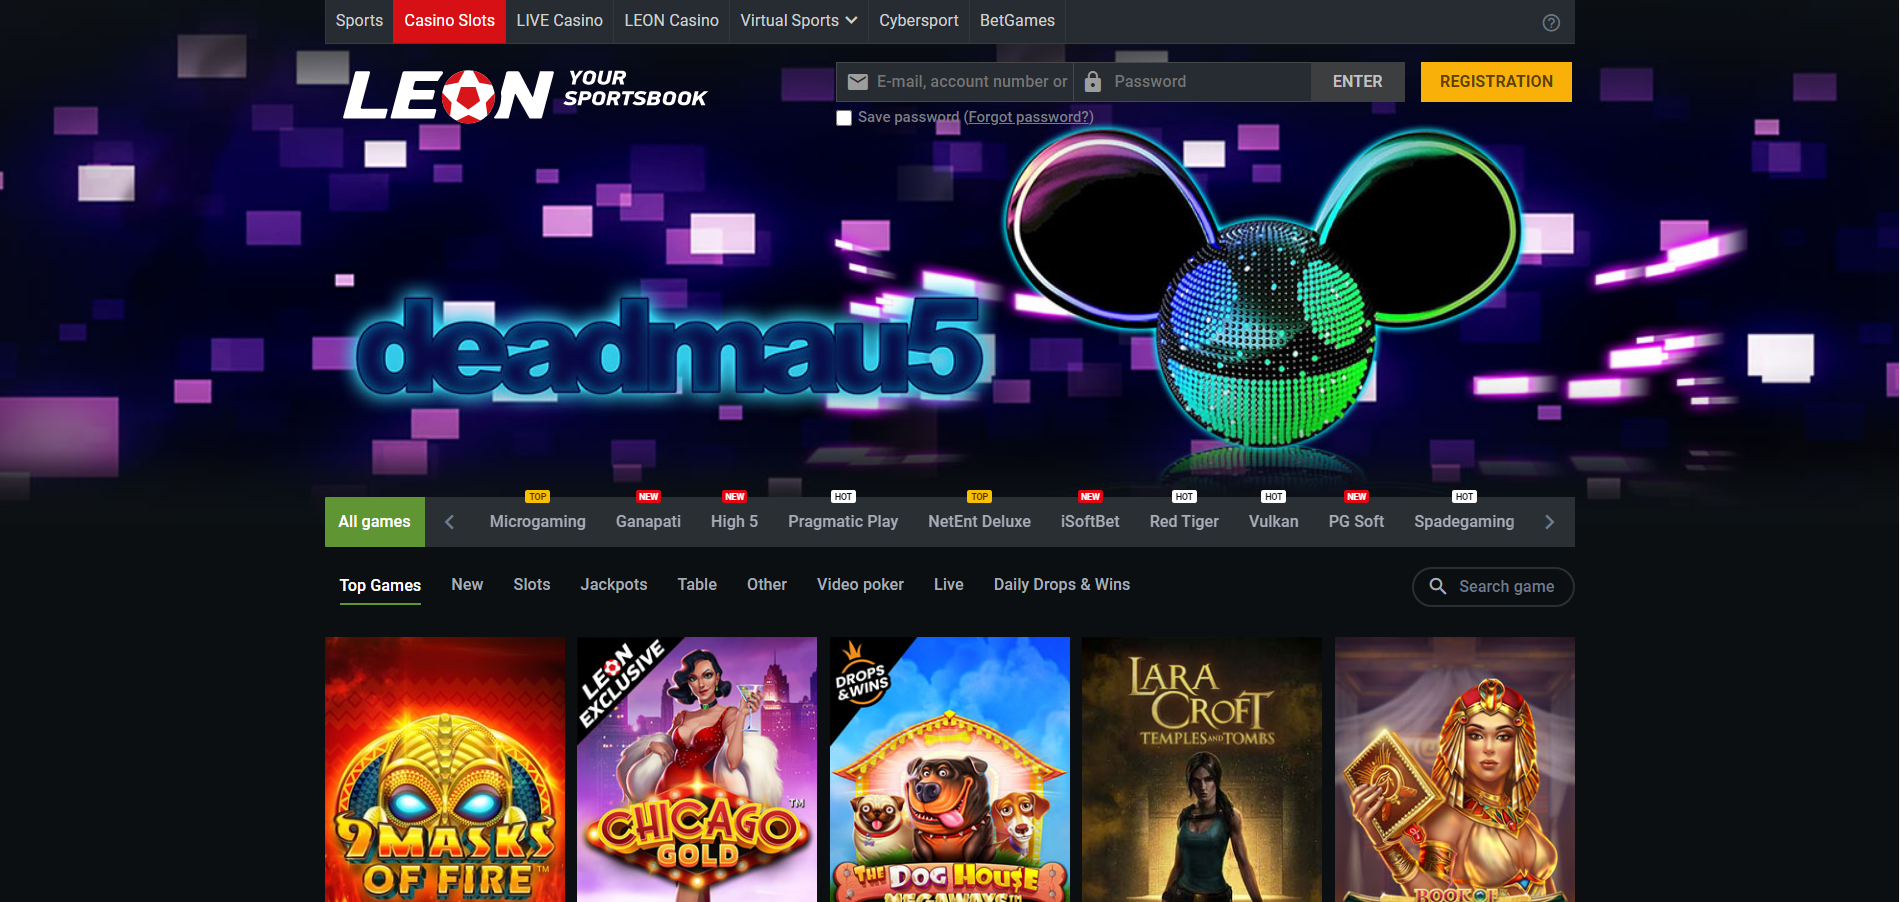Open the Chicago Gold game thumbnail
This screenshot has height=902, width=1900.
[x=697, y=770]
